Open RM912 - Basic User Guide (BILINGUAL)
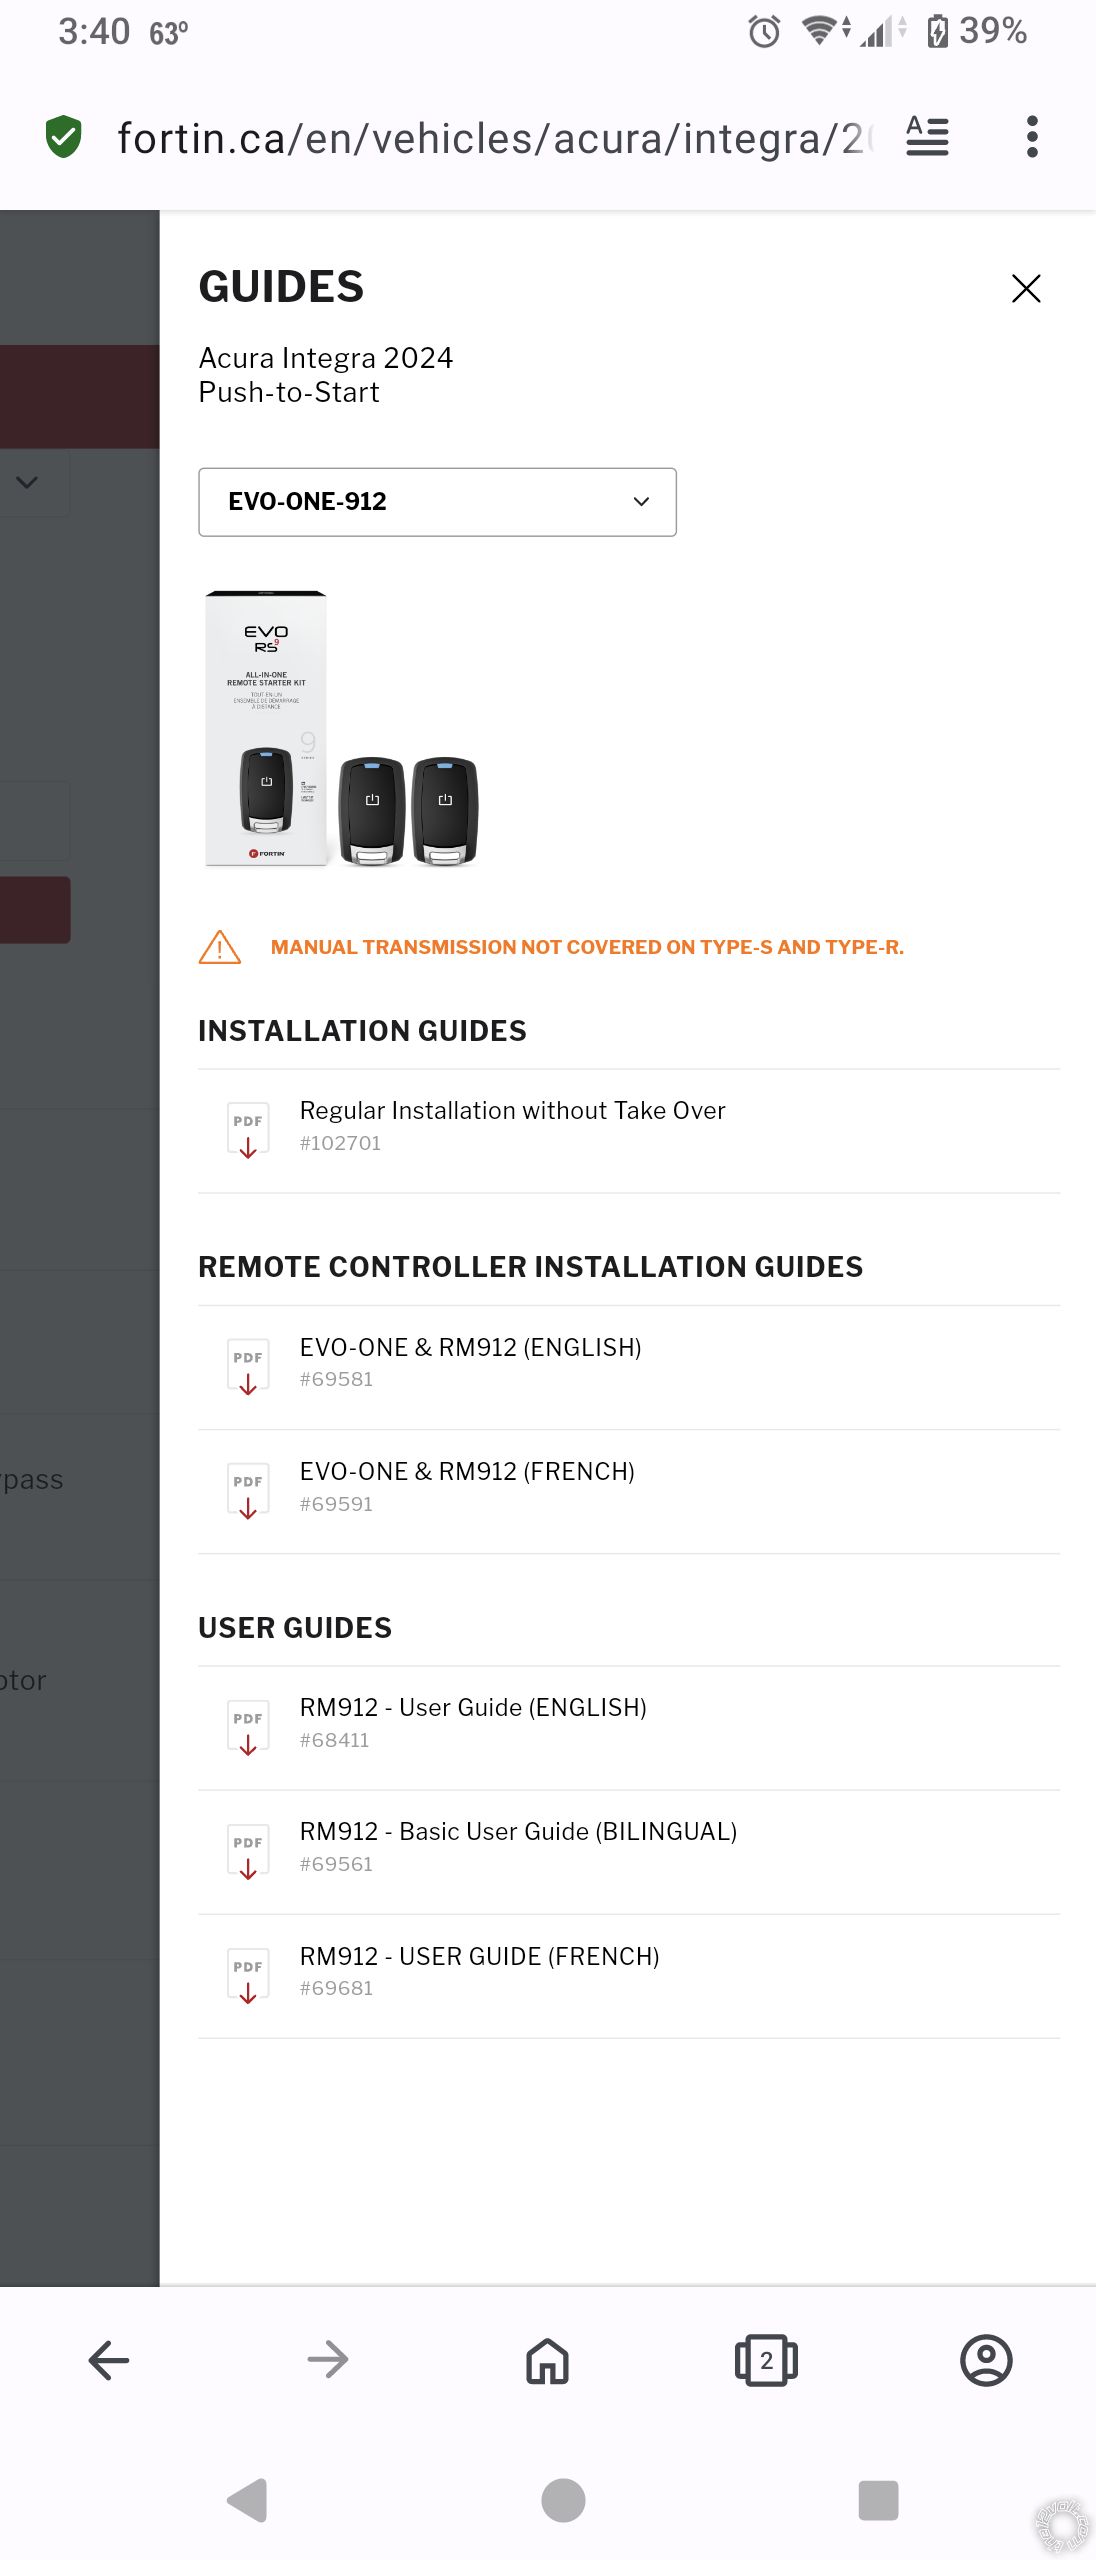The height and width of the screenshot is (2560, 1096). (x=518, y=1831)
